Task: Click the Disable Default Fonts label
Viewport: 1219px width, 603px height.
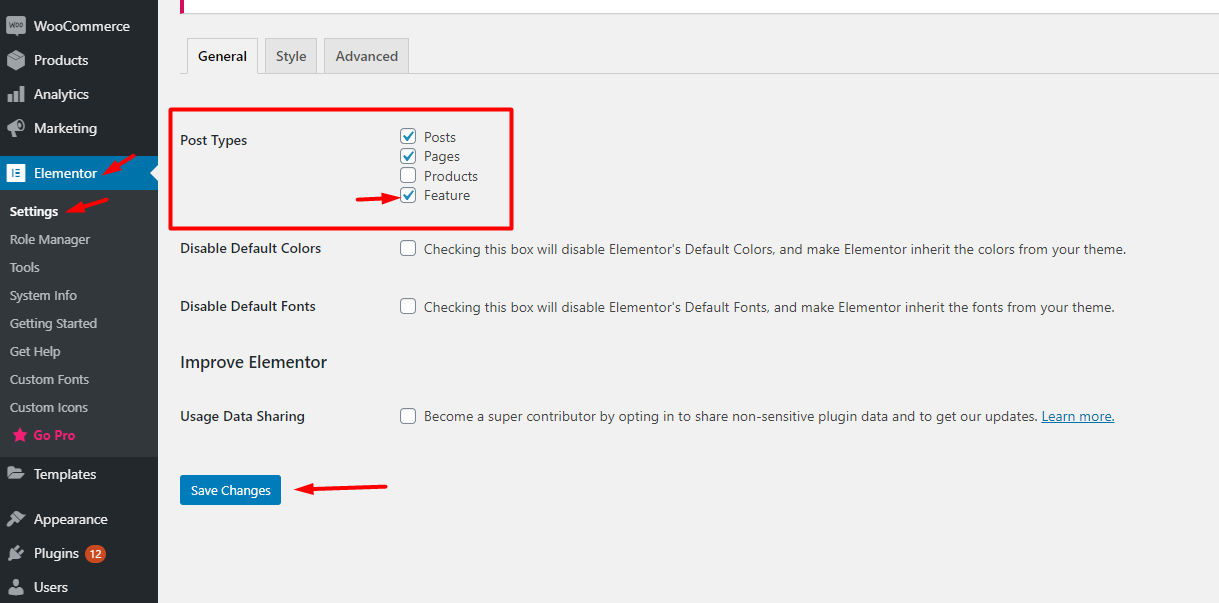Action: [x=248, y=306]
